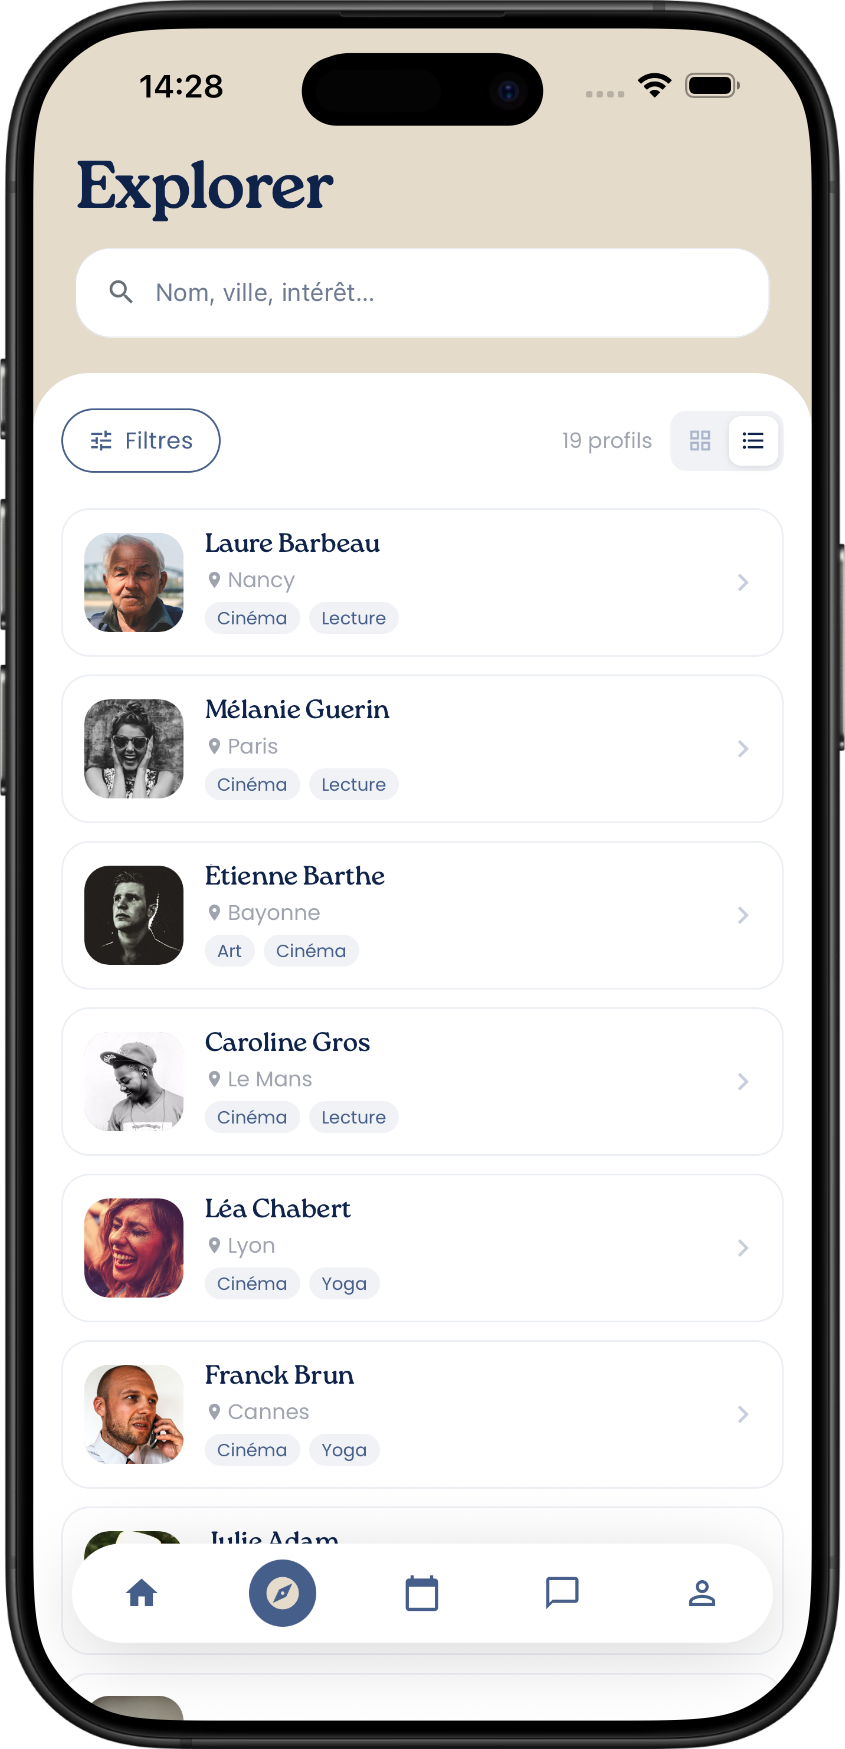The width and height of the screenshot is (845, 1749).
Task: Click the Mélanie Guerin name link
Action: tap(297, 709)
